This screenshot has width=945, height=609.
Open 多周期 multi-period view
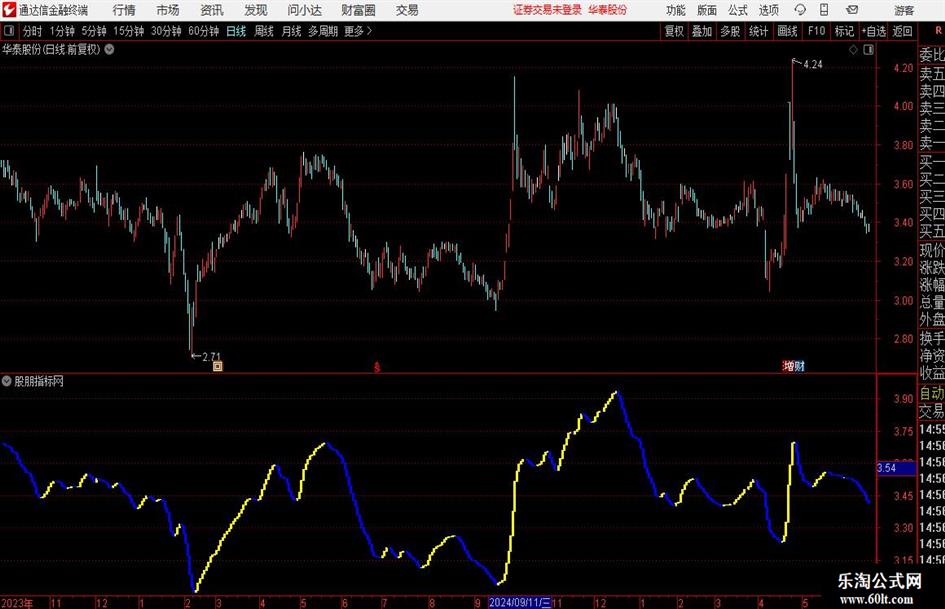click(x=322, y=31)
